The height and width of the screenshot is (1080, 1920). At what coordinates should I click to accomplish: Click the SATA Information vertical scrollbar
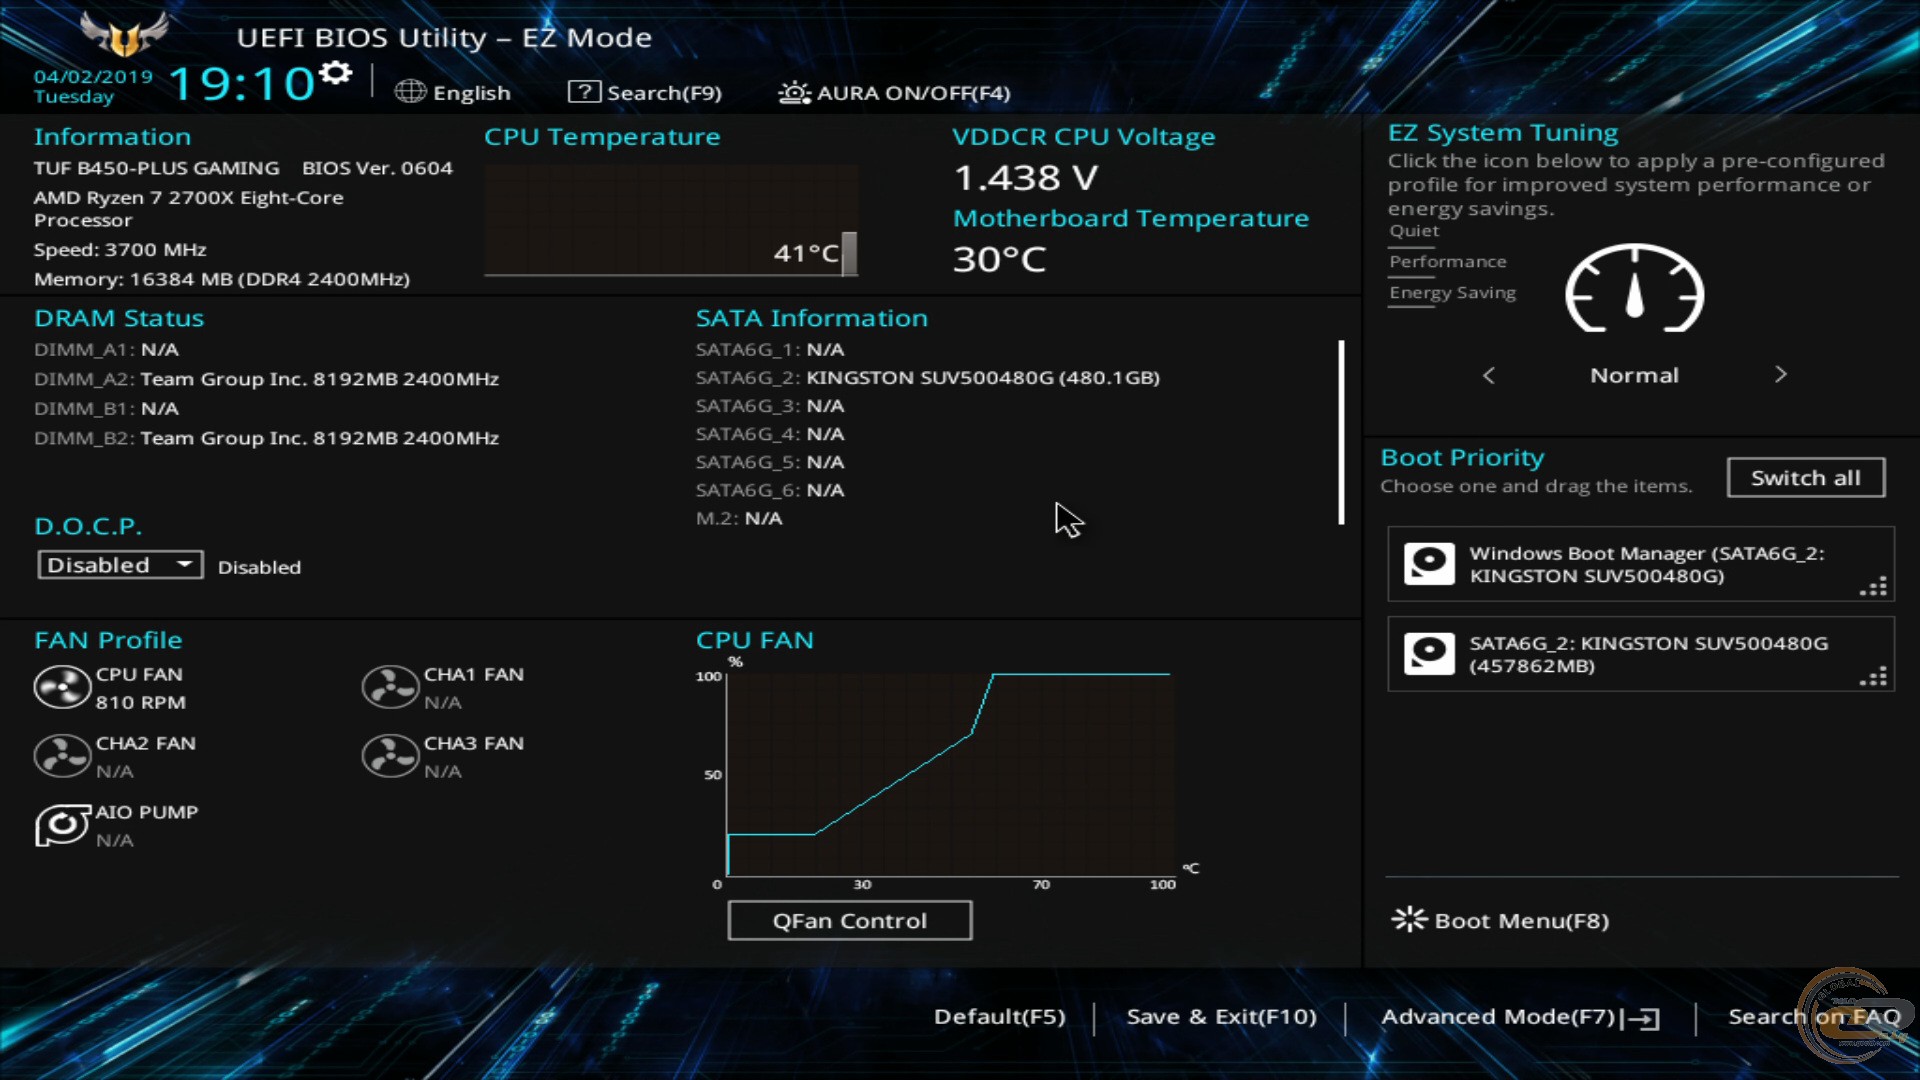pos(1341,432)
